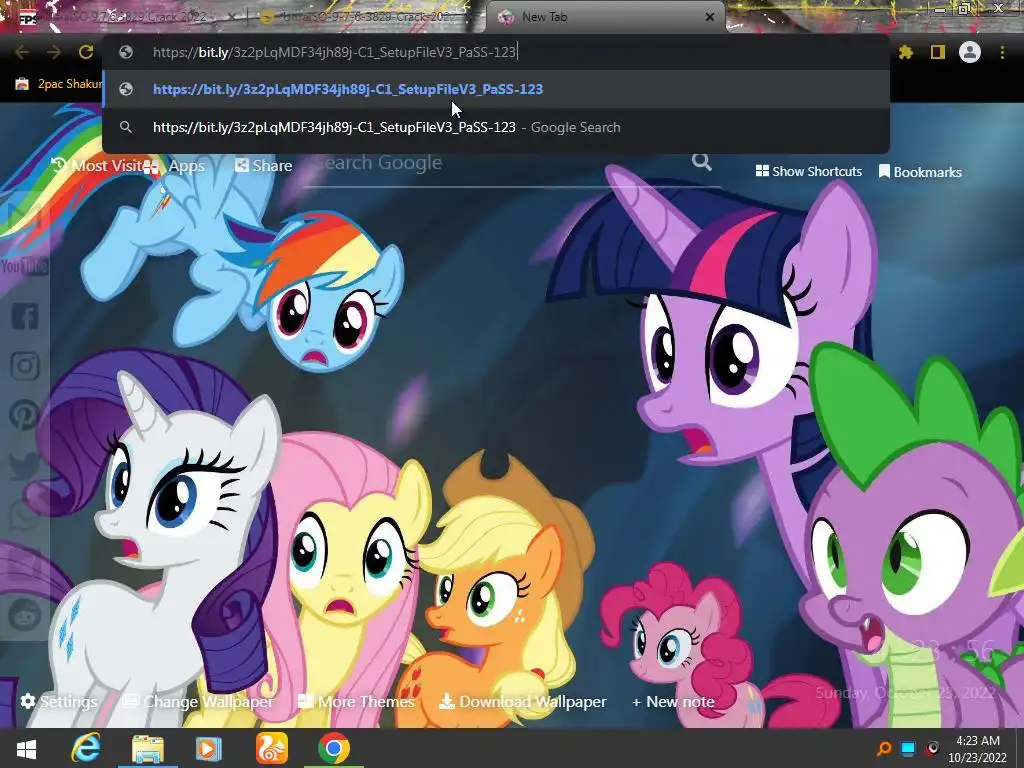Image resolution: width=1024 pixels, height=768 pixels.
Task: Click Change Wallpaper
Action: point(199,702)
